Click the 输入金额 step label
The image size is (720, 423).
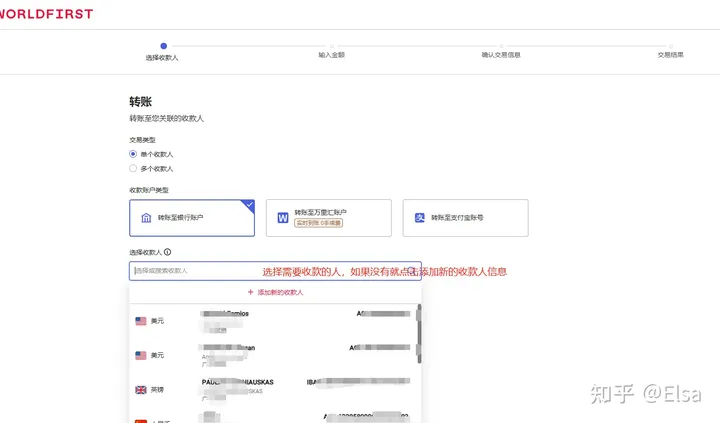coord(332,55)
